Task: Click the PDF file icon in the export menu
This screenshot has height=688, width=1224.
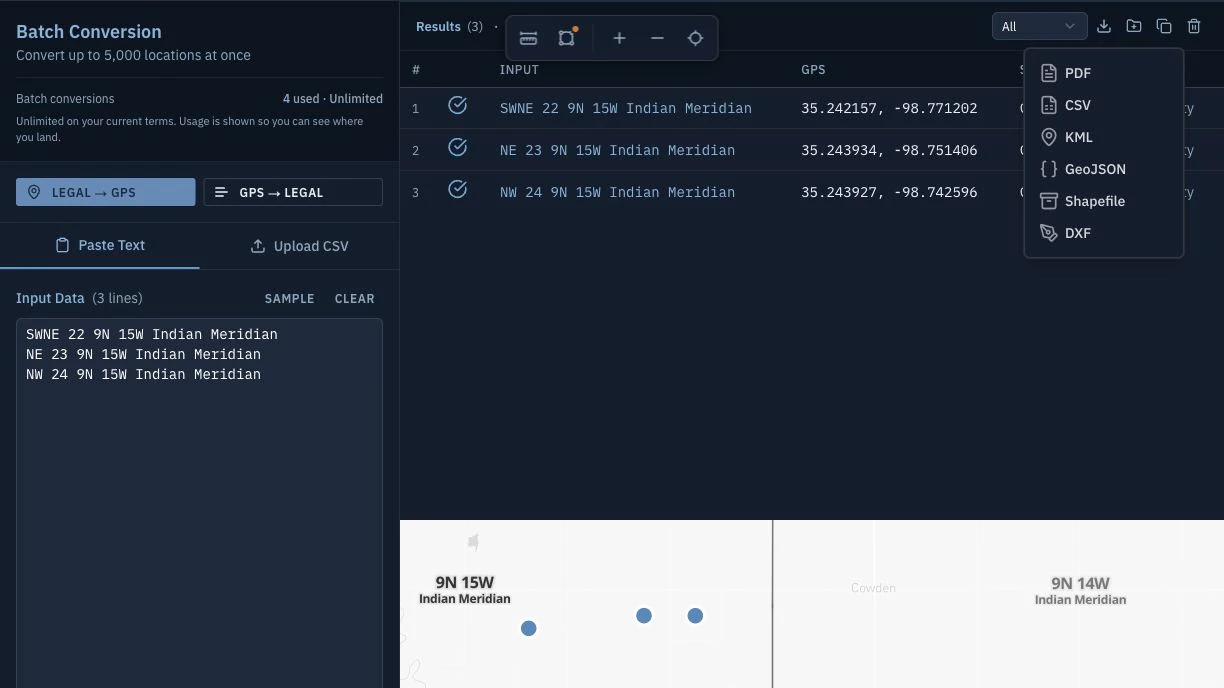Action: [x=1049, y=73]
